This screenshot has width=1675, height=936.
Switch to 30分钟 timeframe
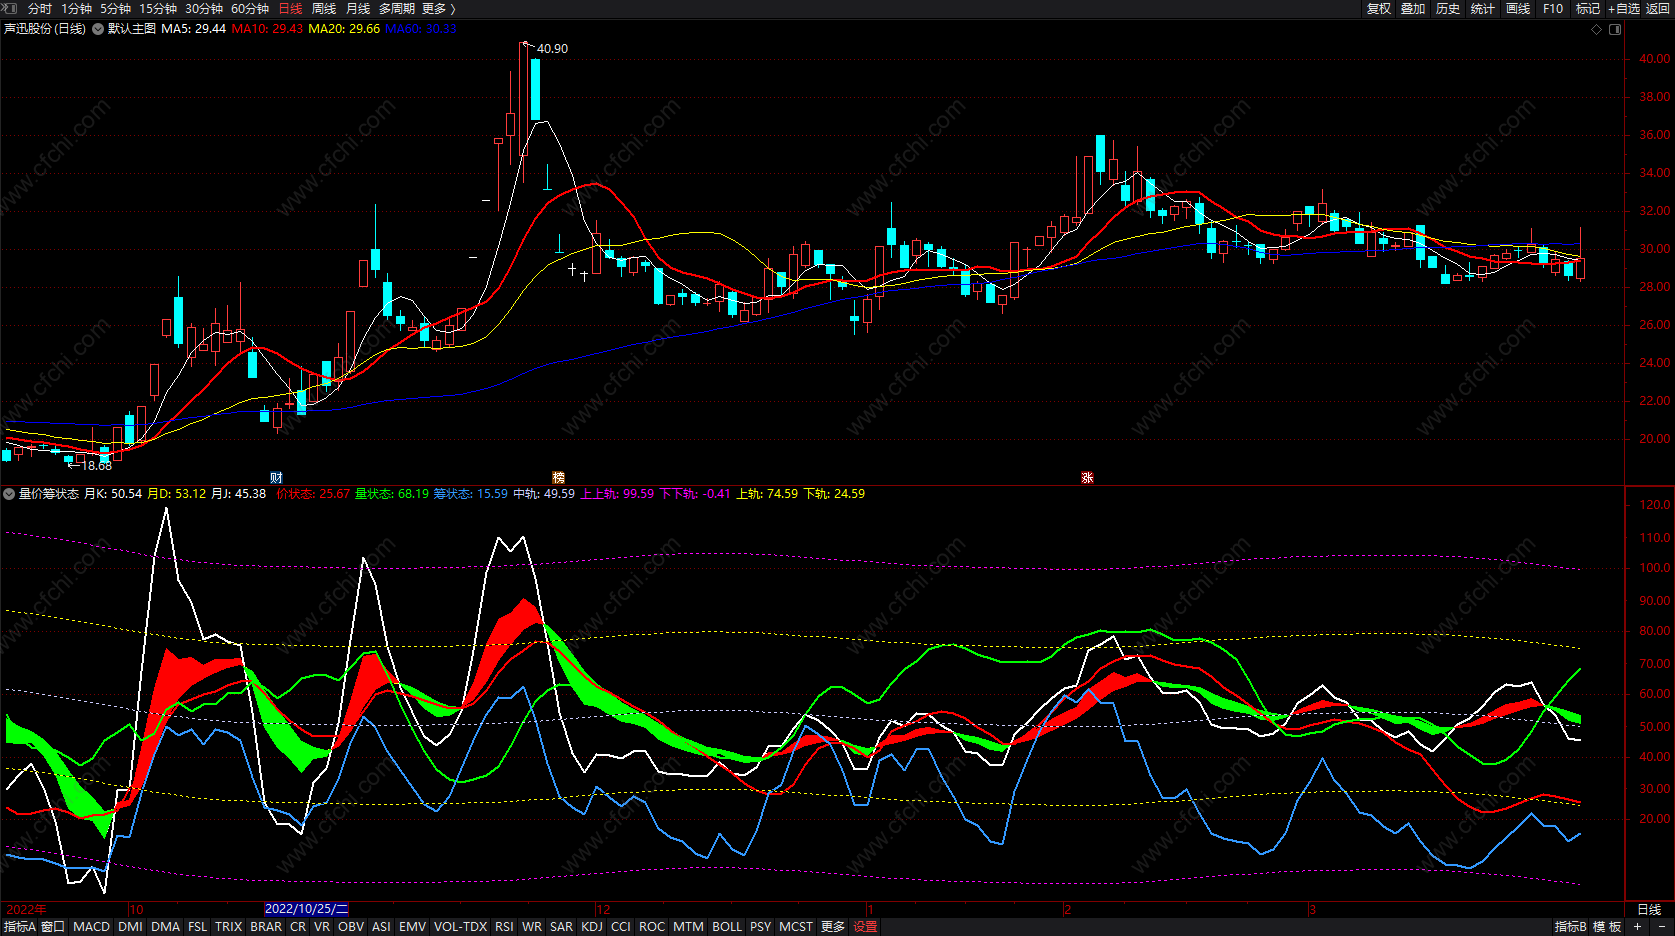[x=204, y=8]
